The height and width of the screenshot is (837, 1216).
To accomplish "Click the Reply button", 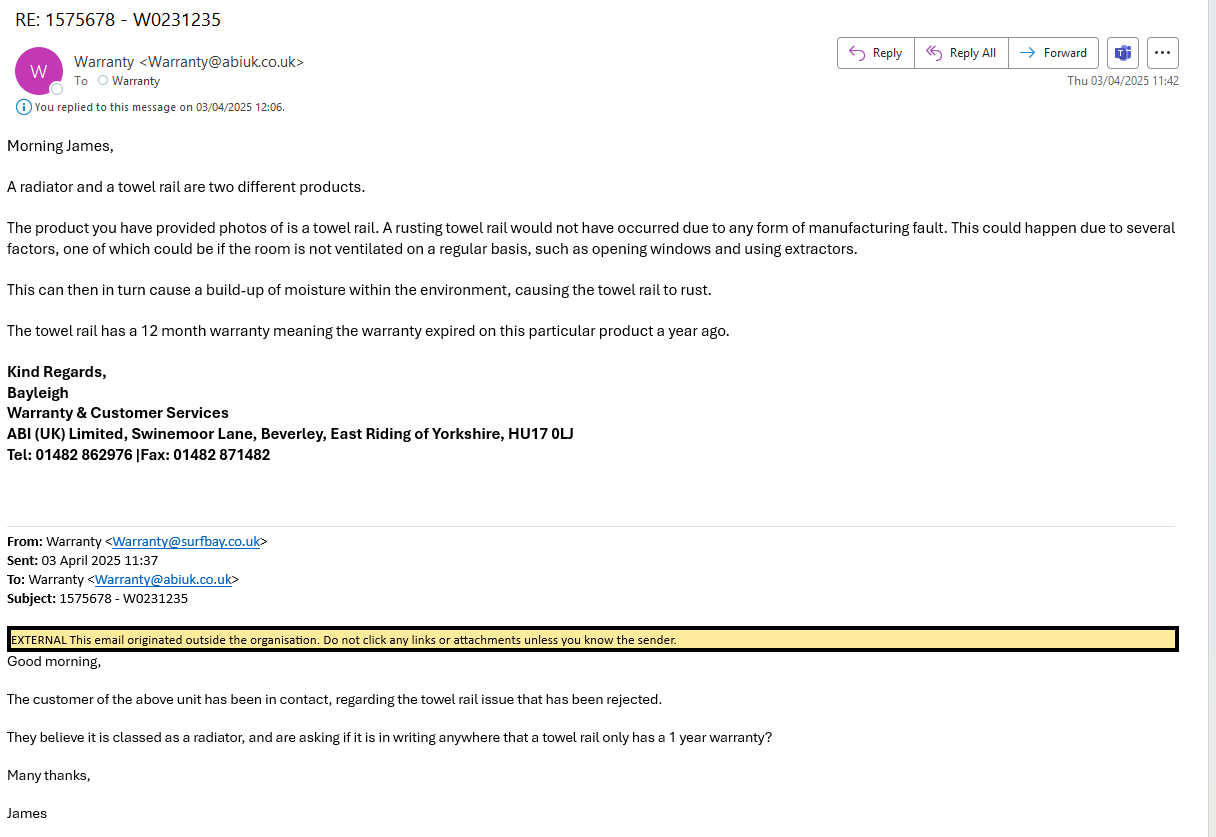I will (x=875, y=53).
